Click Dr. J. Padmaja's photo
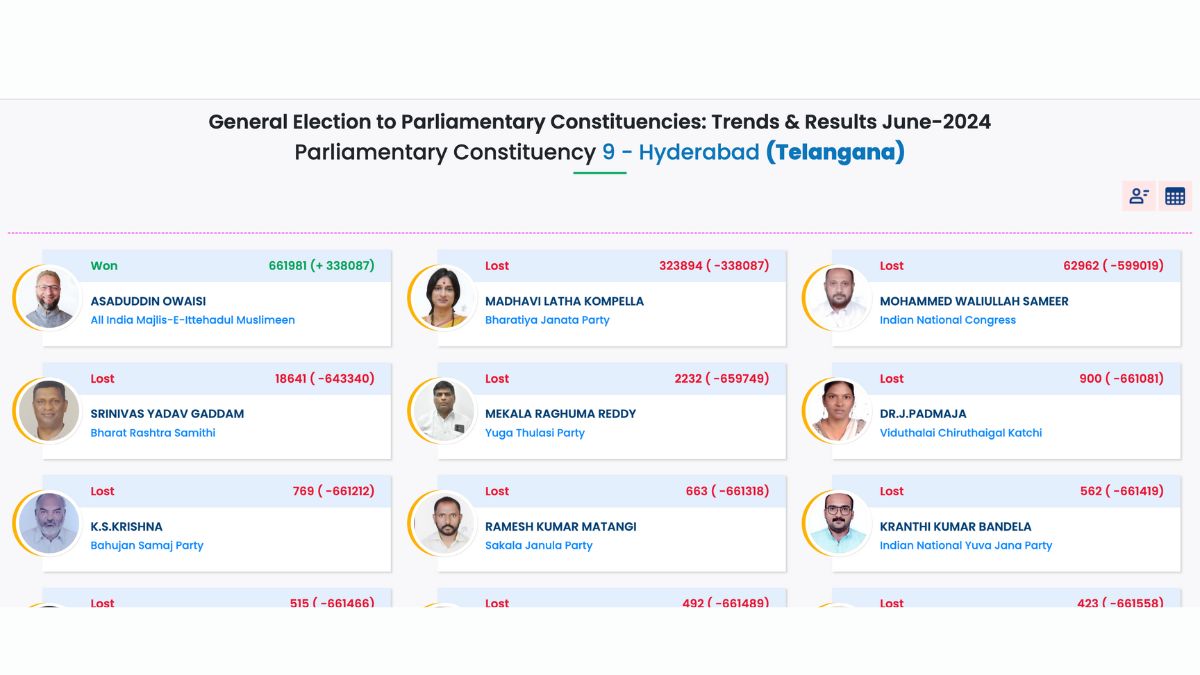 [838, 411]
